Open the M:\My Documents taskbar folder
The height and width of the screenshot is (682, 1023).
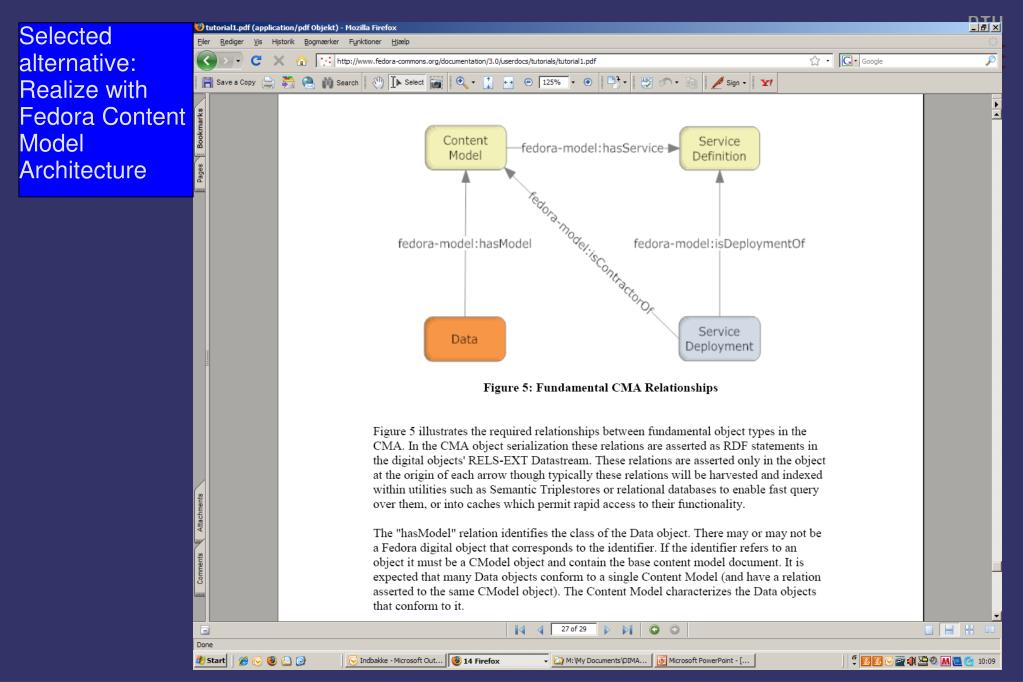(x=601, y=660)
